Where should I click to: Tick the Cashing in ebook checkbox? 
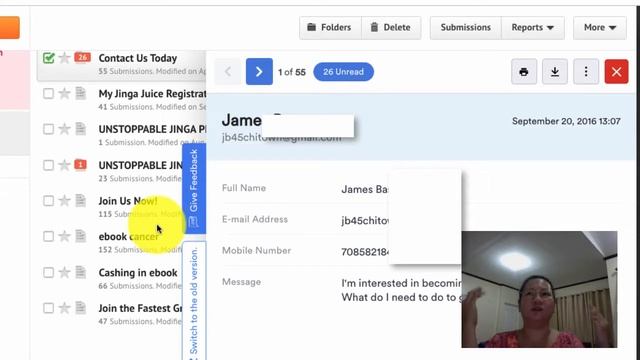48,272
